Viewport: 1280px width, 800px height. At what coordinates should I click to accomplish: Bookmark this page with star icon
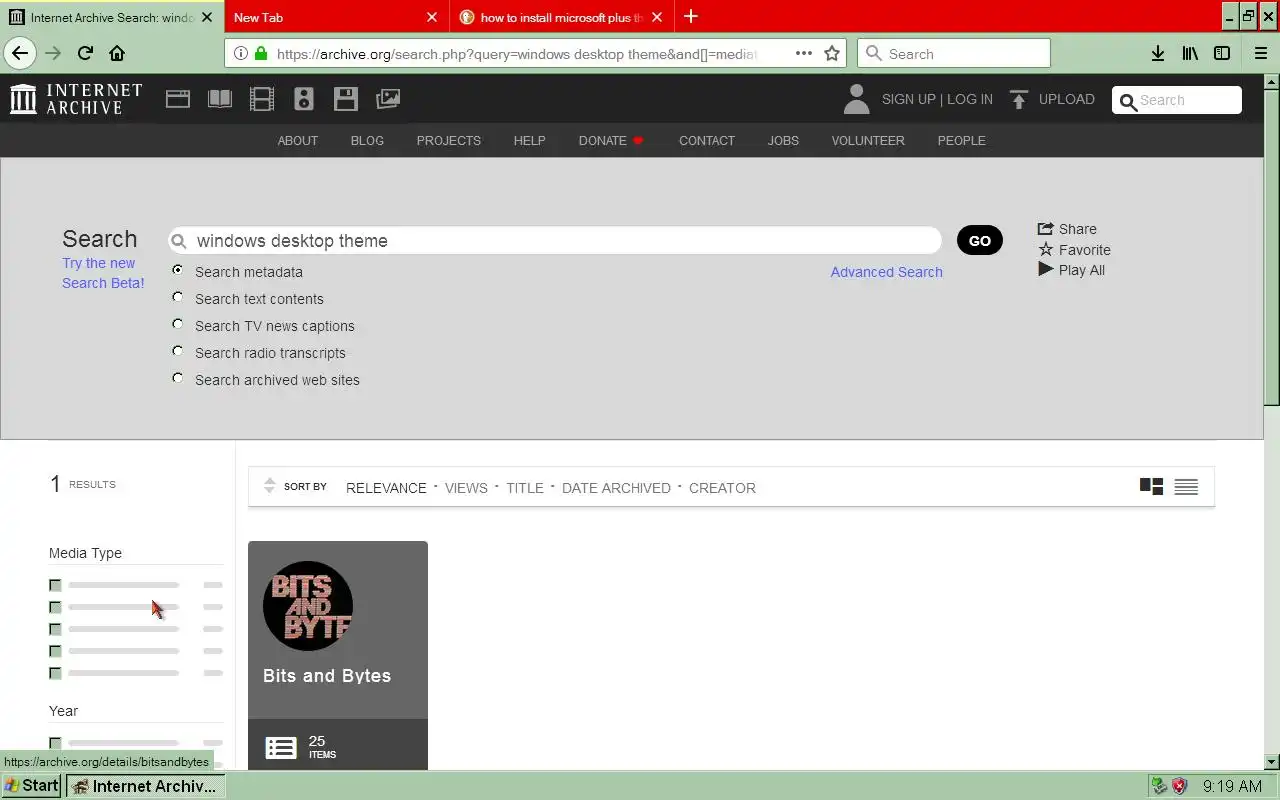(x=832, y=54)
